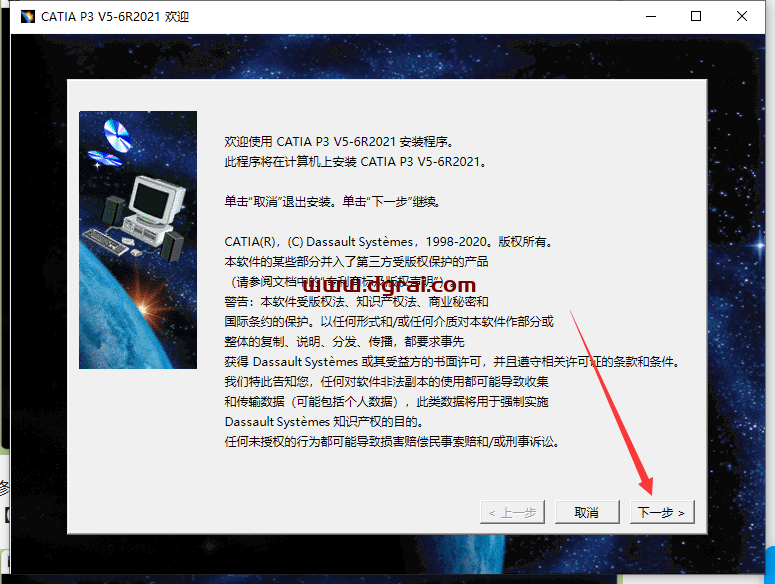
Task: Click the disabled 上一步 (Back) button
Action: (512, 512)
